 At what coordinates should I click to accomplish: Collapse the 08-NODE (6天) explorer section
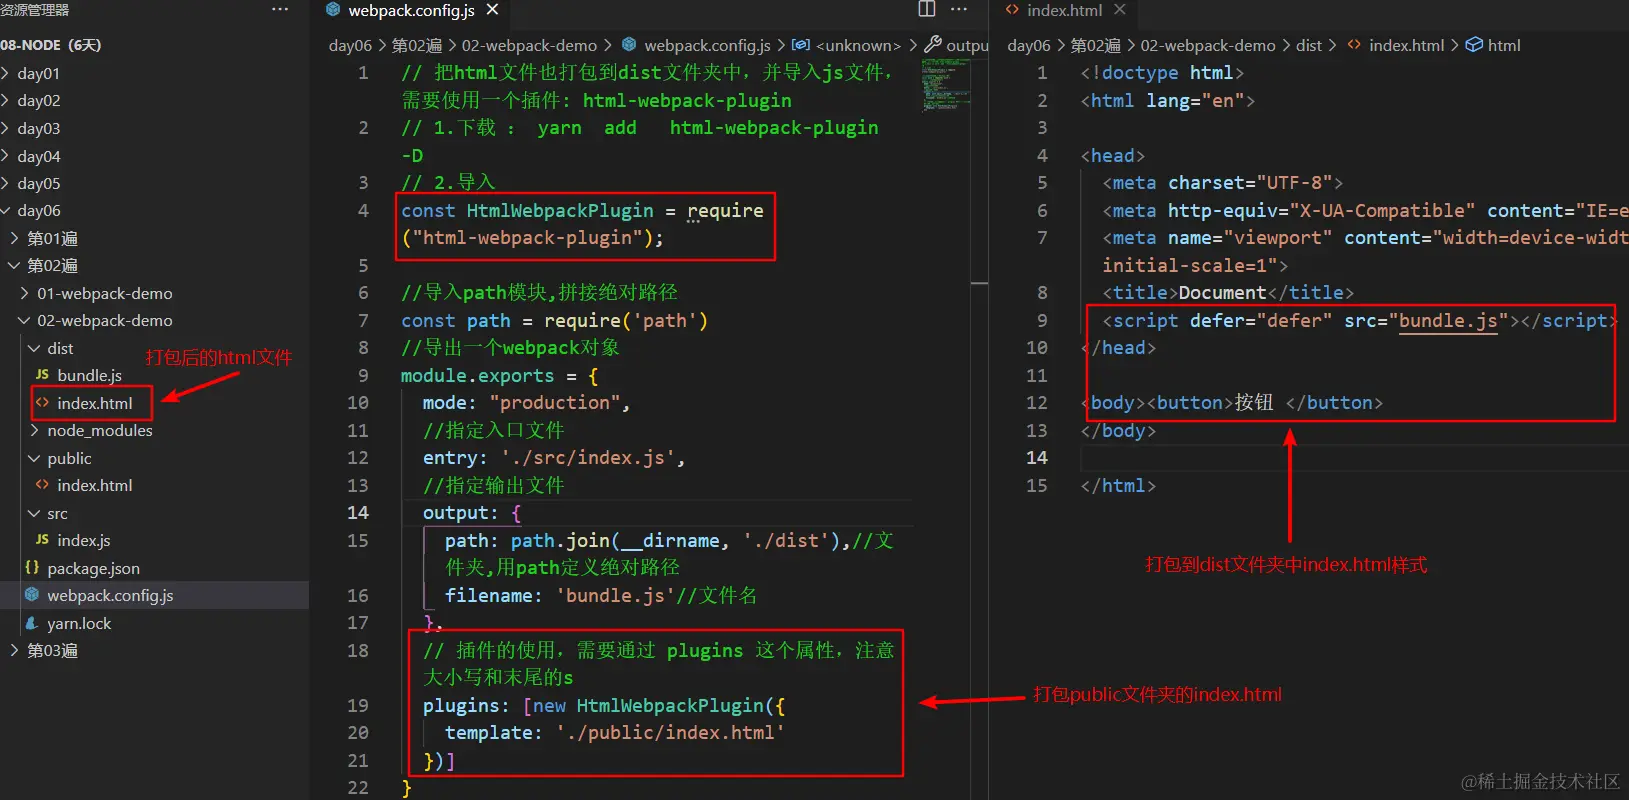coord(51,45)
